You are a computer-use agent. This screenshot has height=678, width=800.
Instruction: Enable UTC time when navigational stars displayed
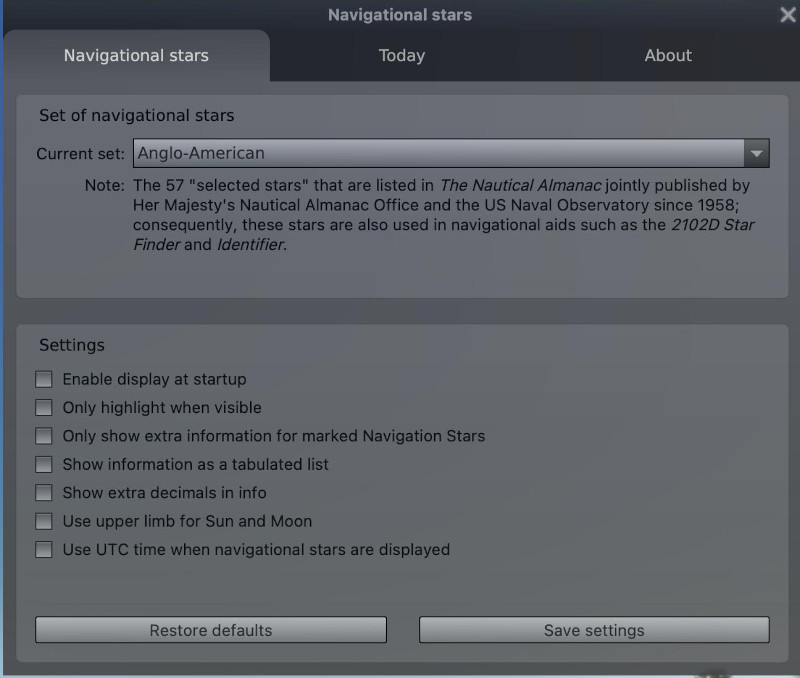click(44, 549)
